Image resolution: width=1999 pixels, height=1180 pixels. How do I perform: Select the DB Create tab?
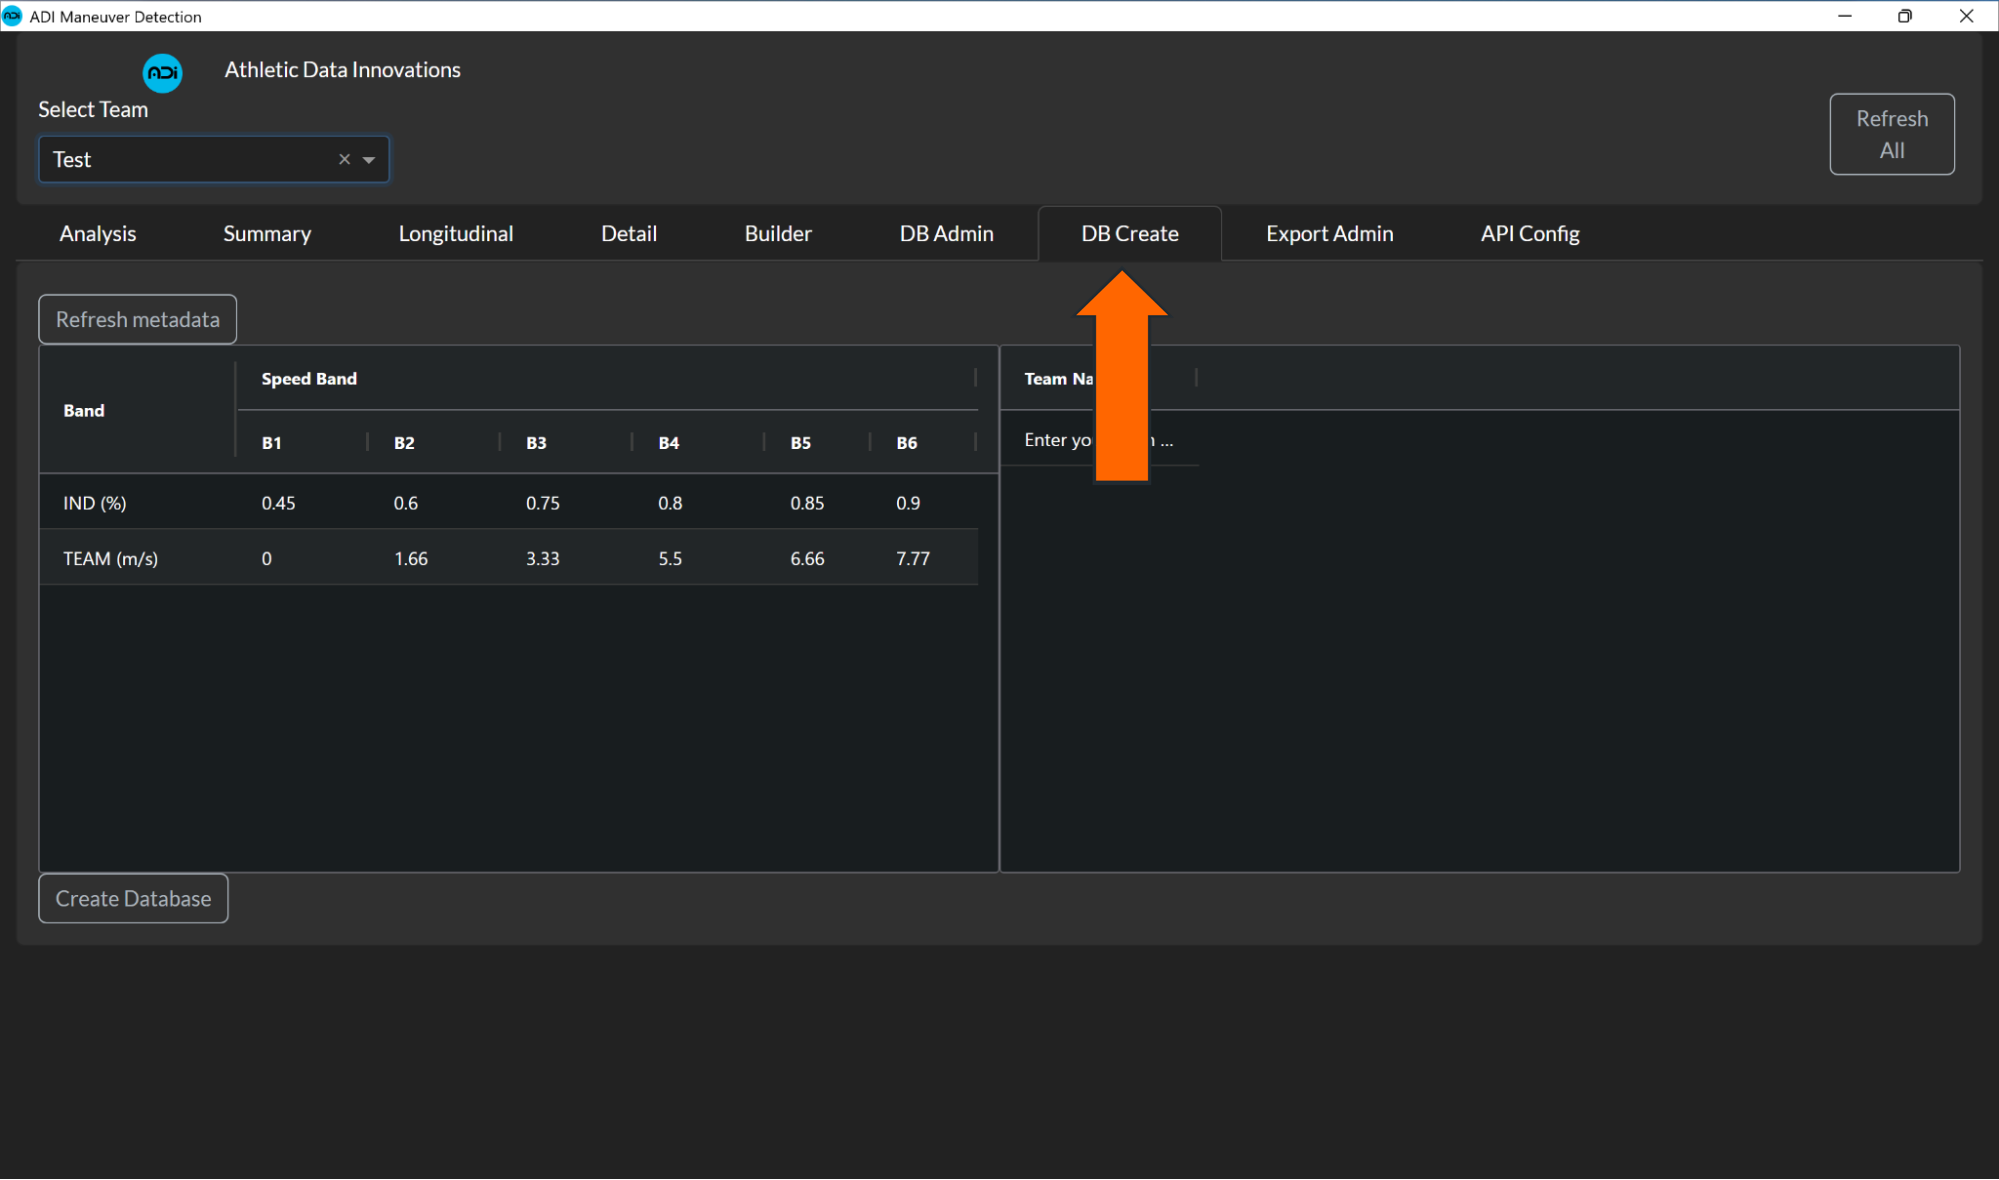click(x=1130, y=233)
